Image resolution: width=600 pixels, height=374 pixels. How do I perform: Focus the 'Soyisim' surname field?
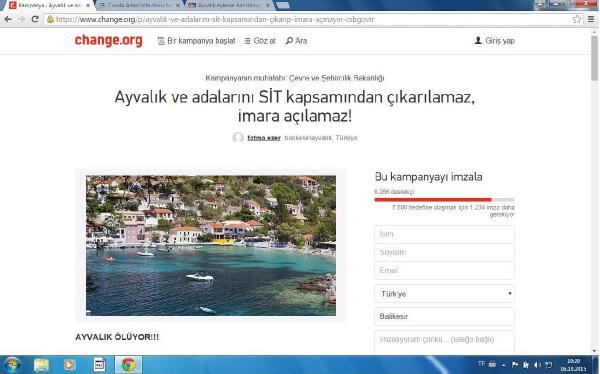pos(444,252)
